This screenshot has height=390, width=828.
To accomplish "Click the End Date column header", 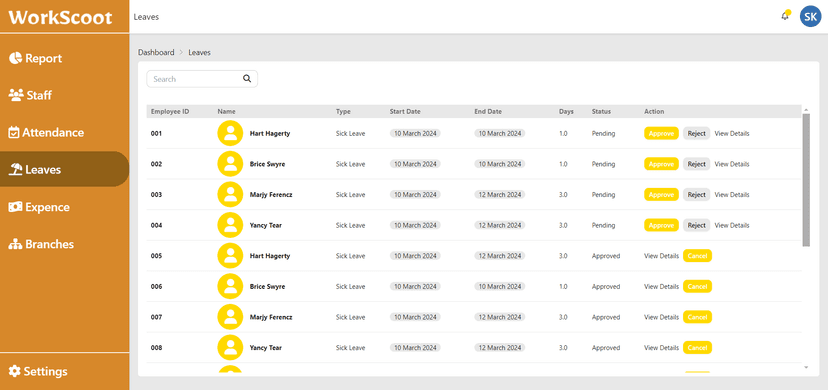I will (x=488, y=111).
